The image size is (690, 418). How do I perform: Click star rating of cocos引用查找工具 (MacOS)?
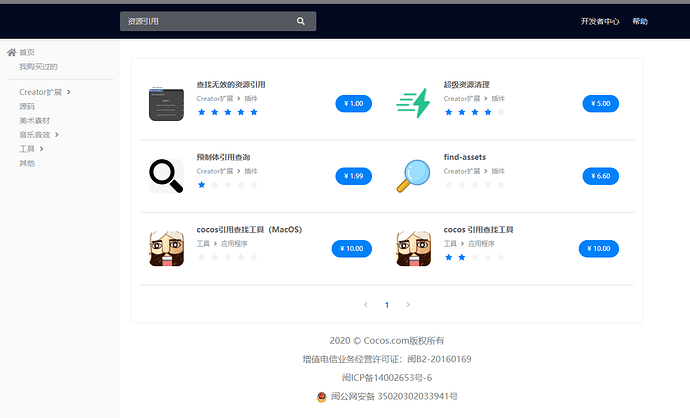tap(228, 257)
